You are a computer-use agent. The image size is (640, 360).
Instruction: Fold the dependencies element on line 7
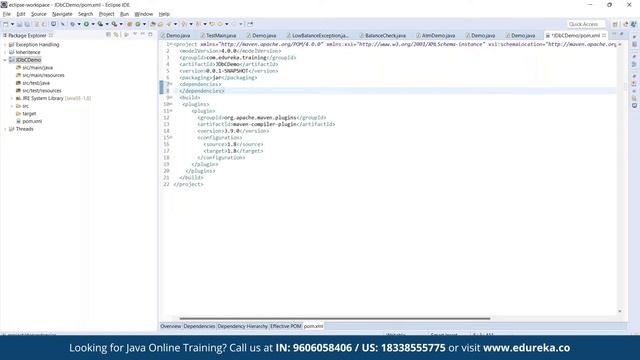click(x=171, y=84)
